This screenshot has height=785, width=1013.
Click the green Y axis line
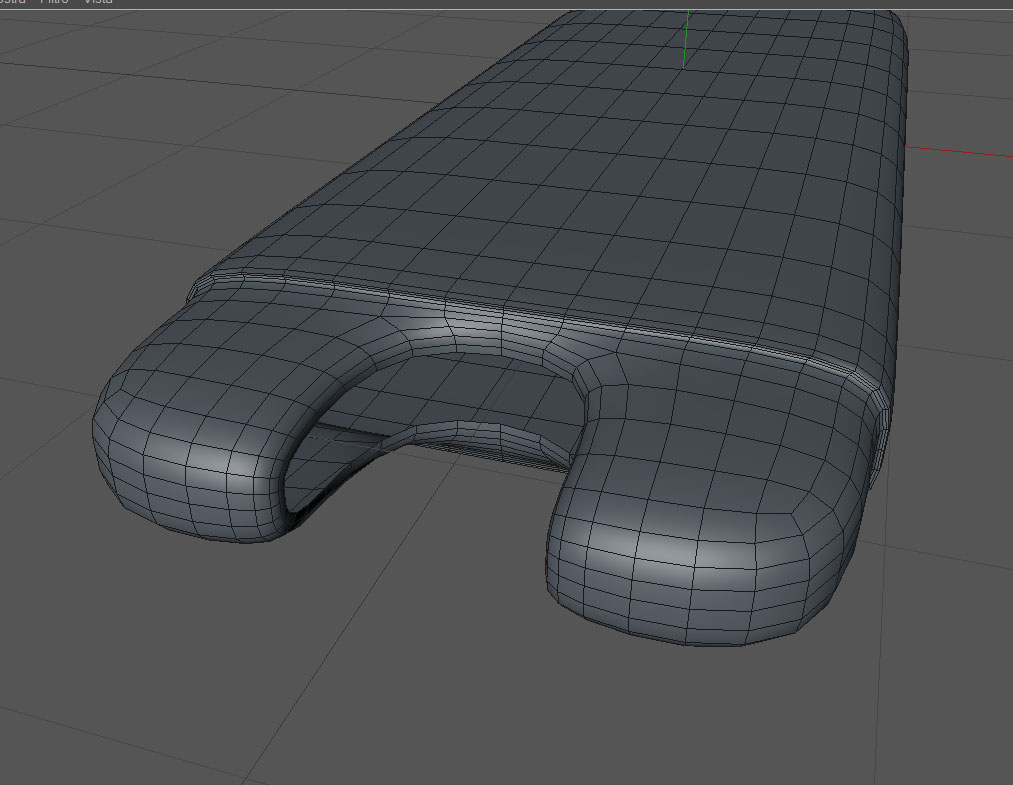tap(686, 39)
